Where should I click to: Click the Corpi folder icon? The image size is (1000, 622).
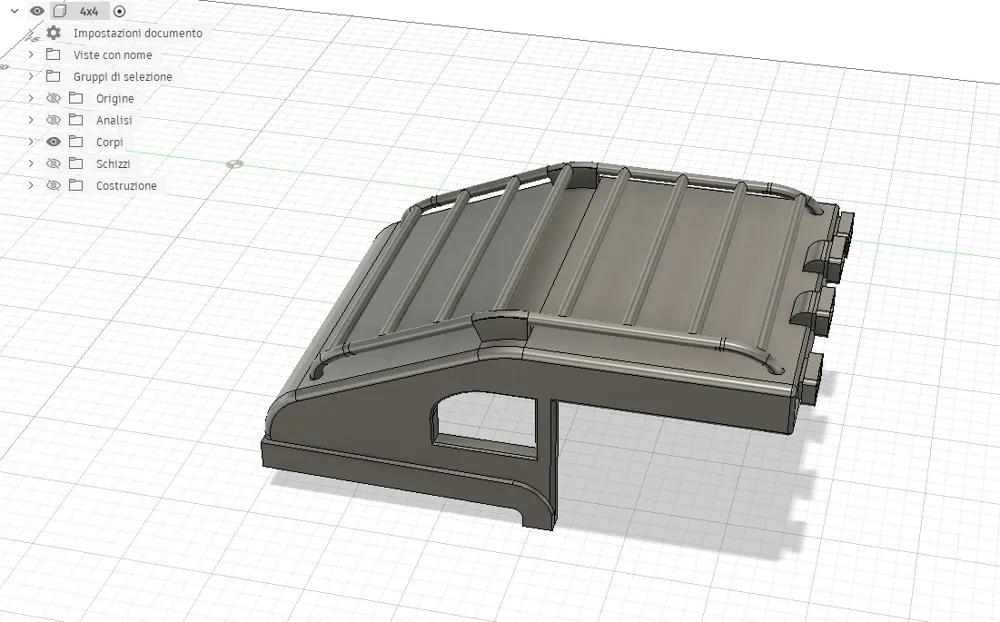tap(76, 142)
